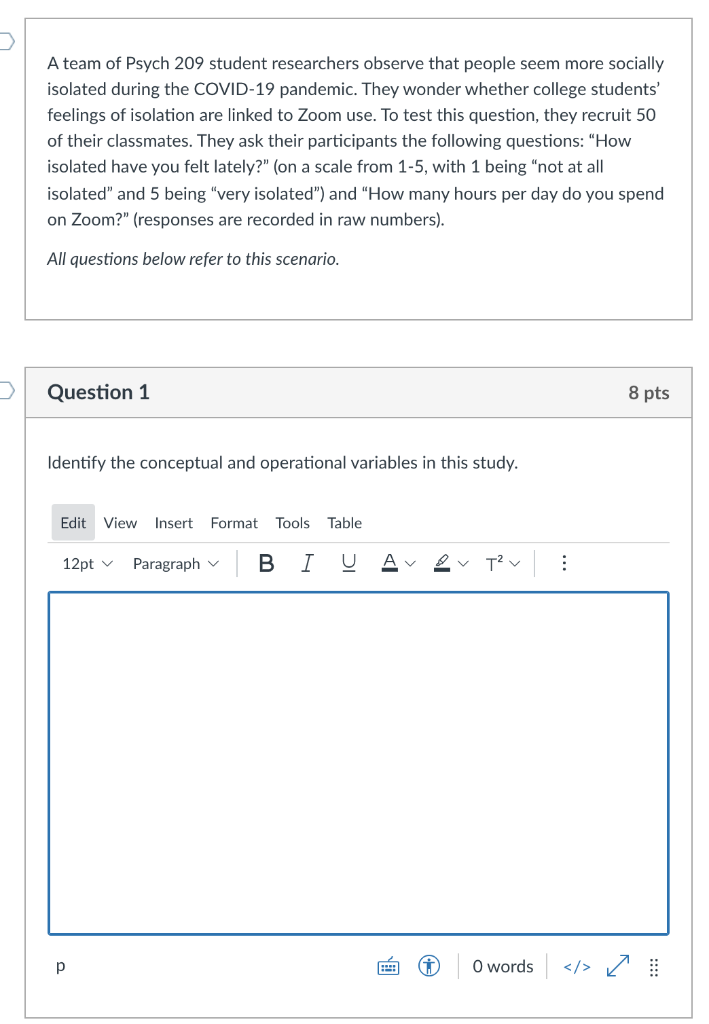This screenshot has height=1024, width=709.
Task: Open the Insert menu
Action: (x=173, y=522)
